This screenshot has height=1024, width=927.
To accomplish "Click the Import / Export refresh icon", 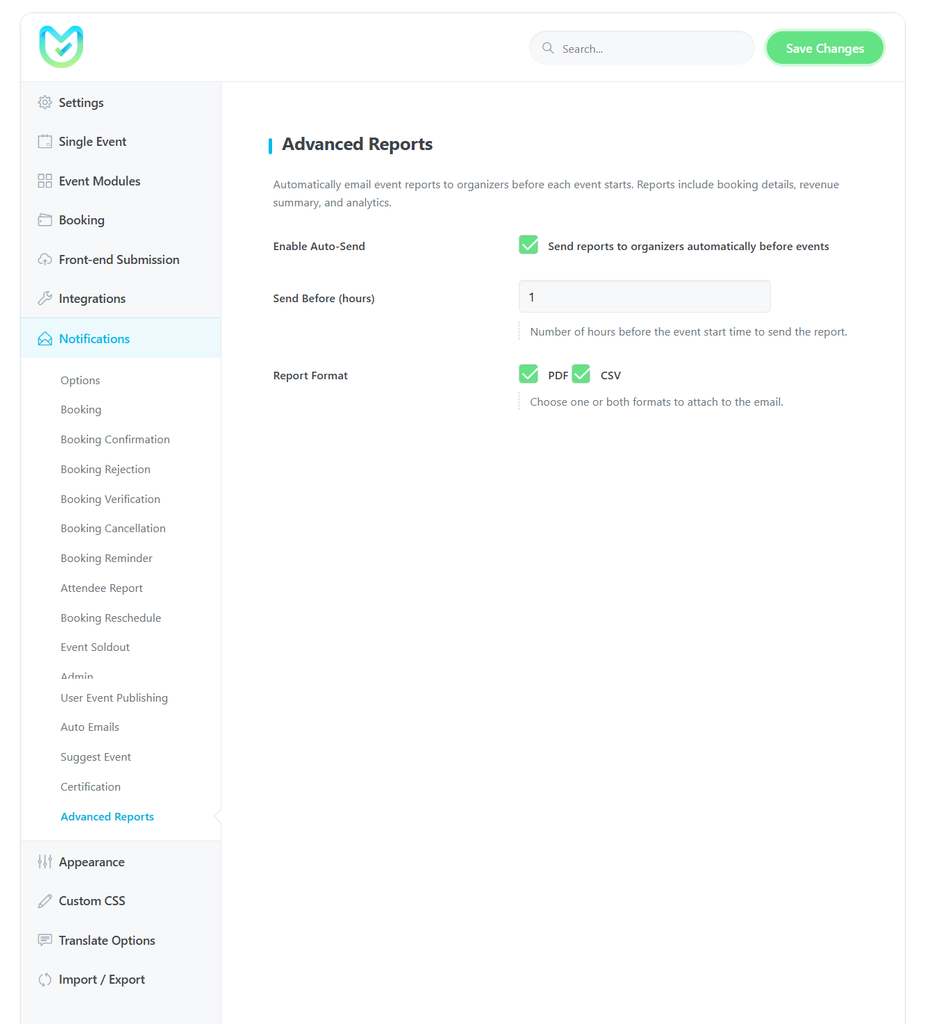I will [x=44, y=980].
